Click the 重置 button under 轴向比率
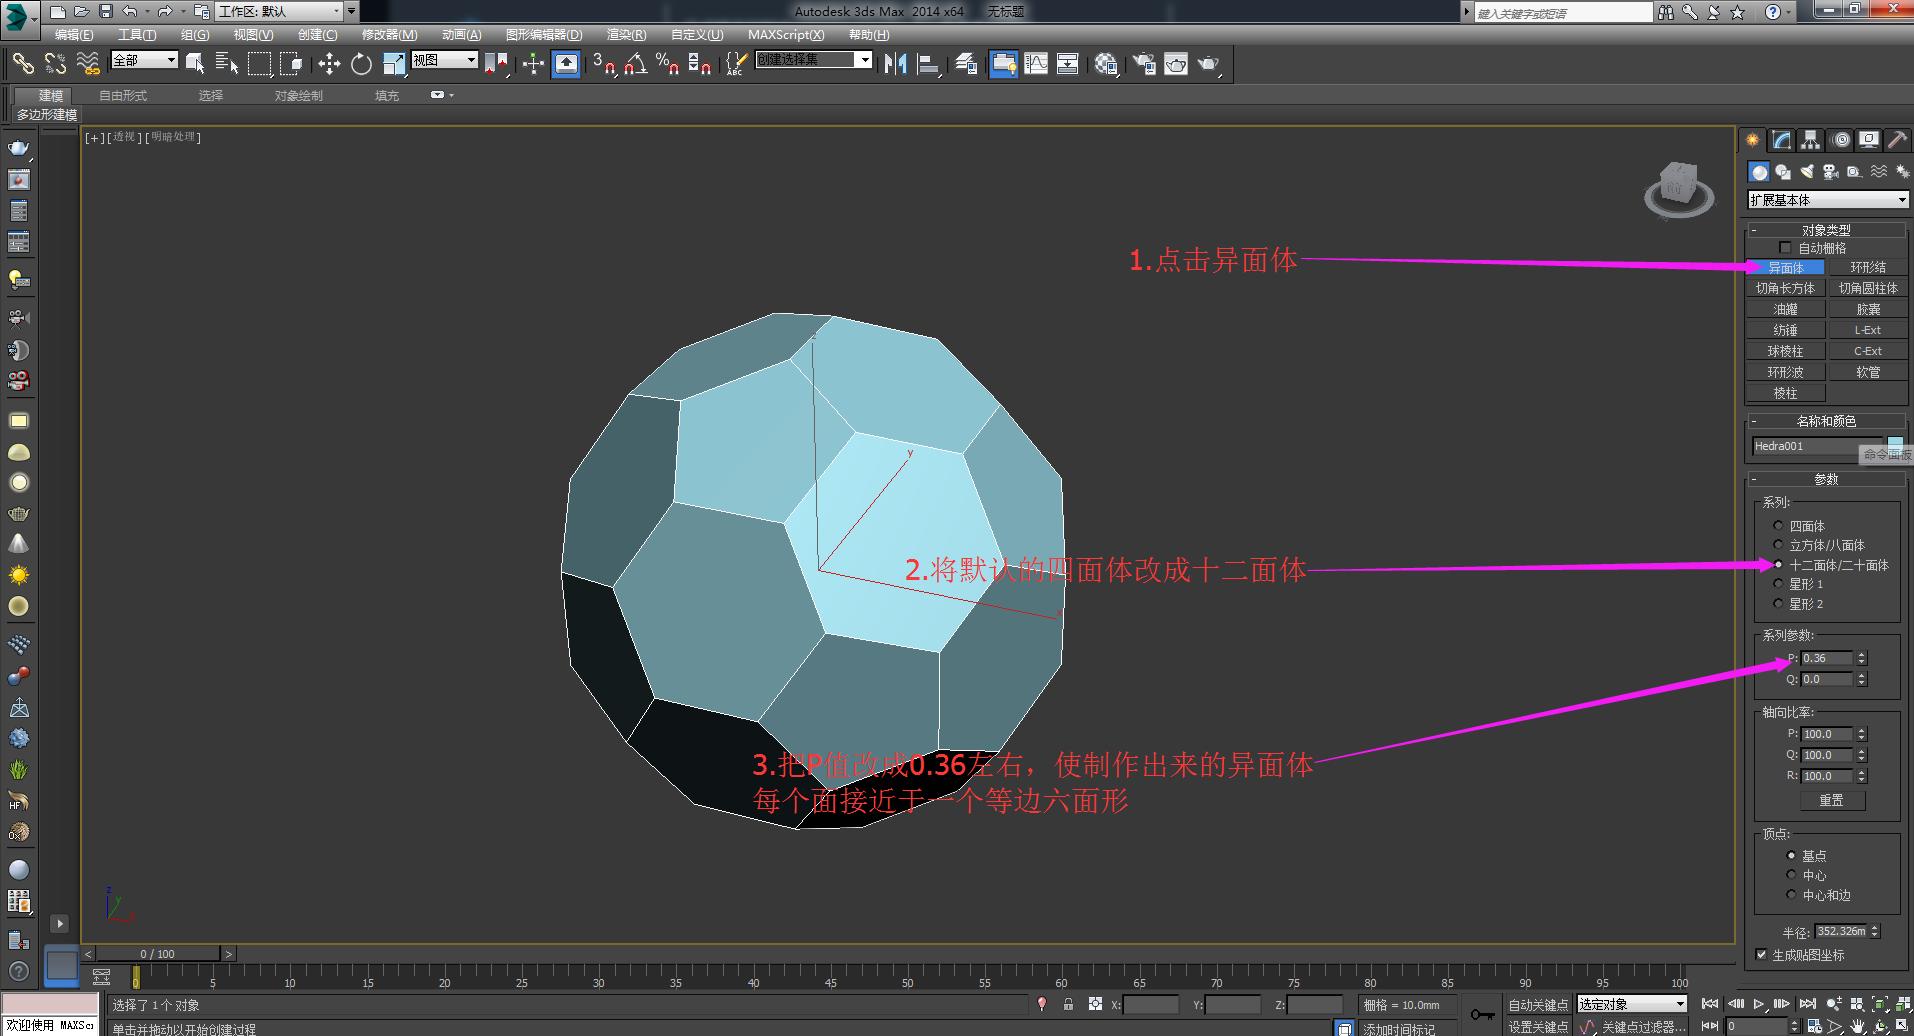The width and height of the screenshot is (1914, 1036). tap(1833, 800)
